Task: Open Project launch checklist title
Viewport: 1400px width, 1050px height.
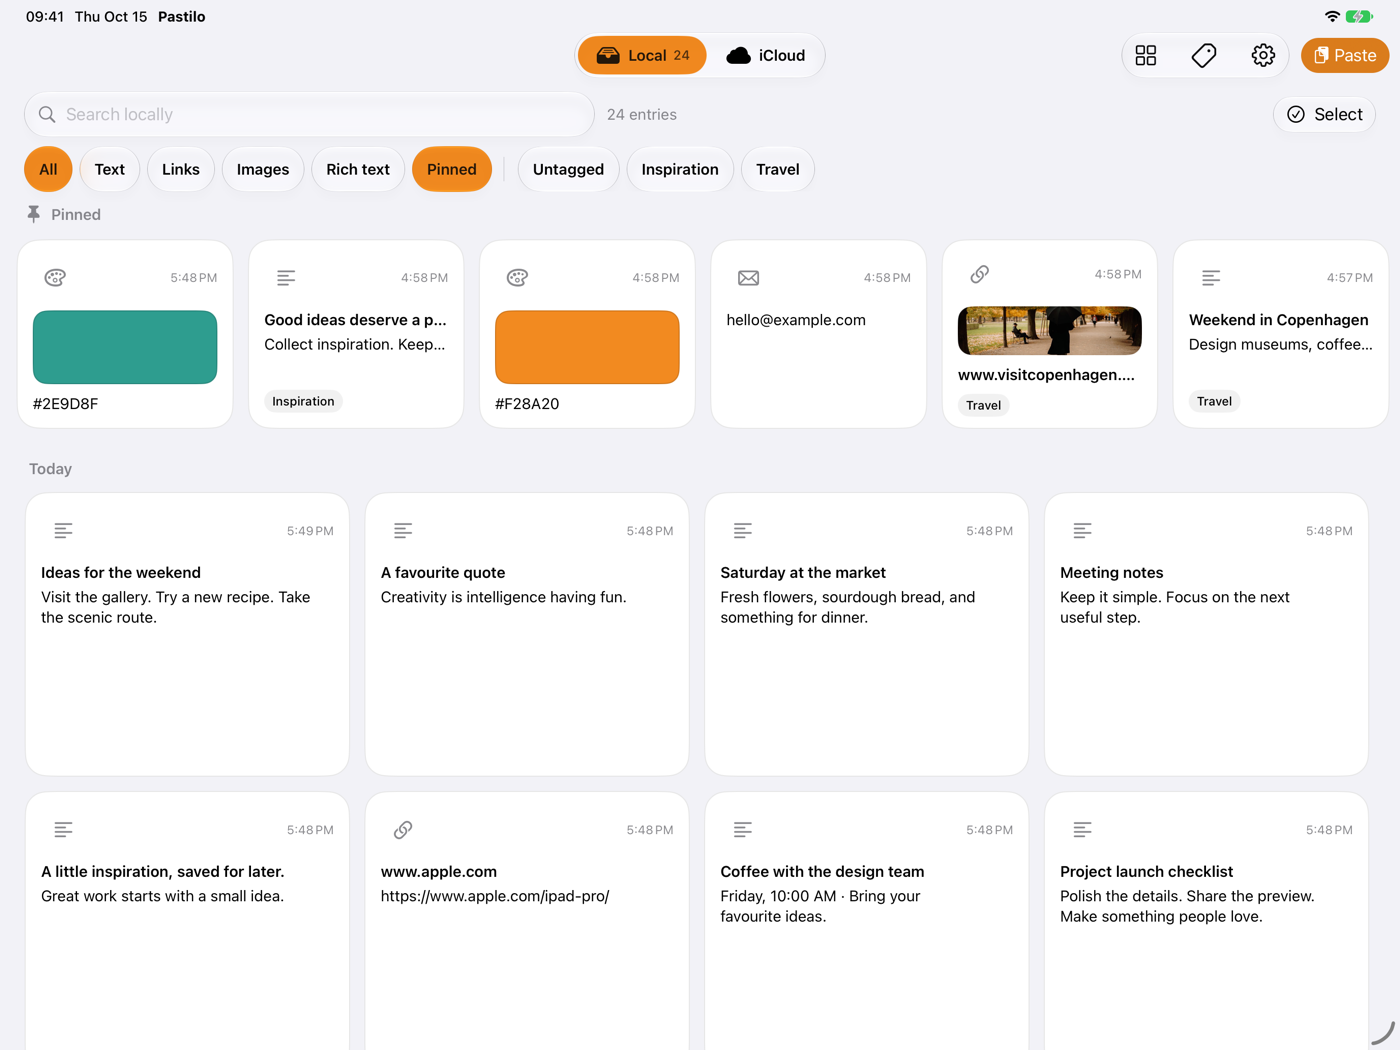Action: coord(1147,872)
